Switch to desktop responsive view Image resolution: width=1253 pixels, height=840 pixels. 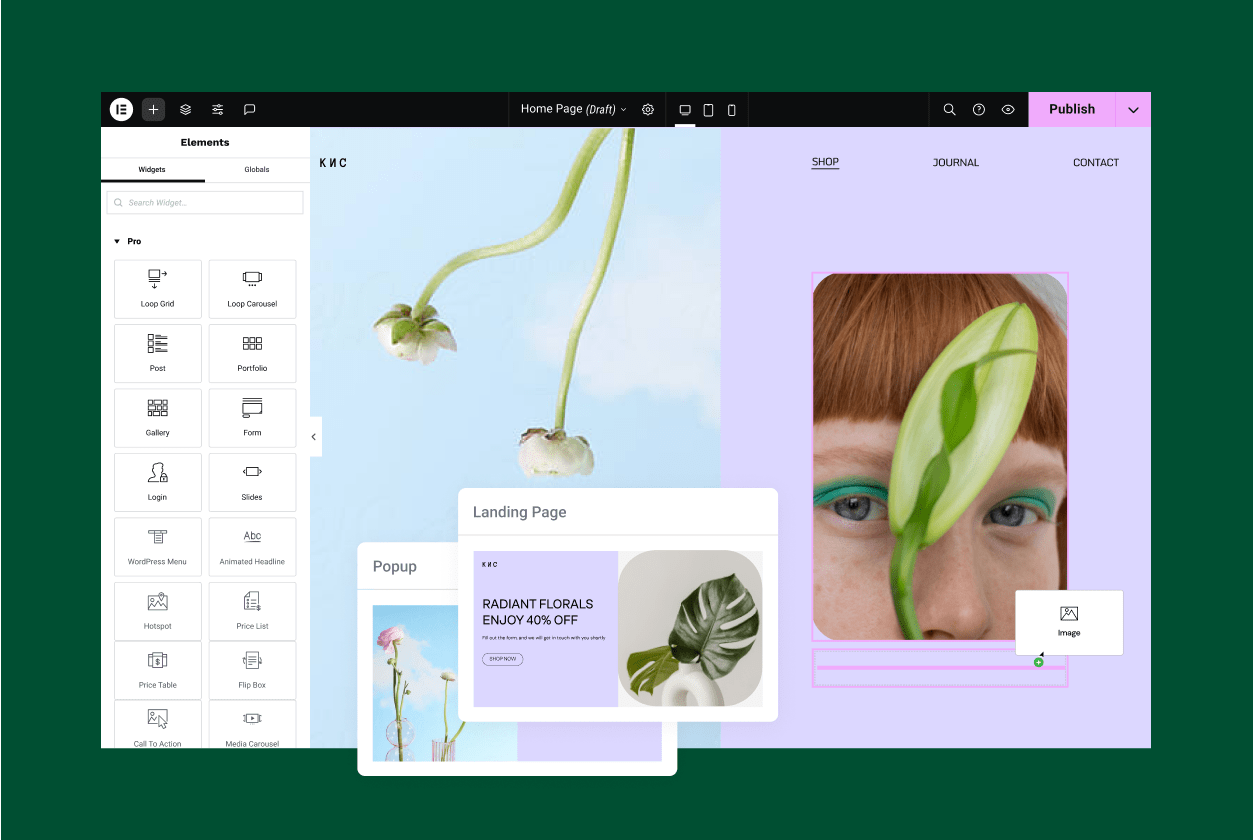(x=685, y=109)
